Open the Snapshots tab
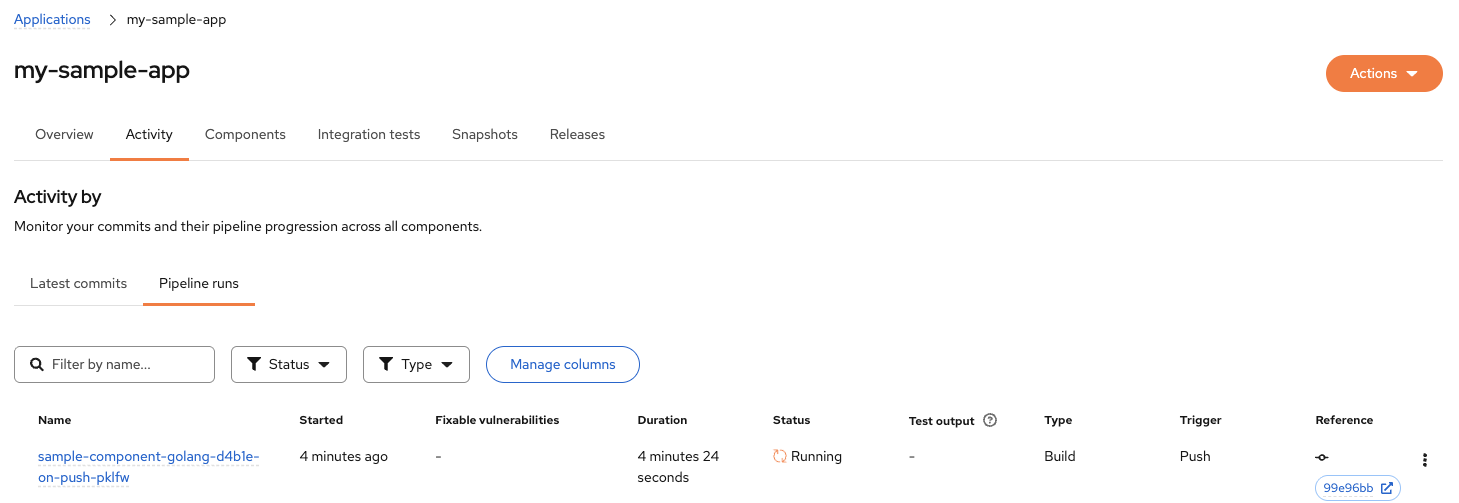Screen dimensions: 1459x503 (x=485, y=134)
